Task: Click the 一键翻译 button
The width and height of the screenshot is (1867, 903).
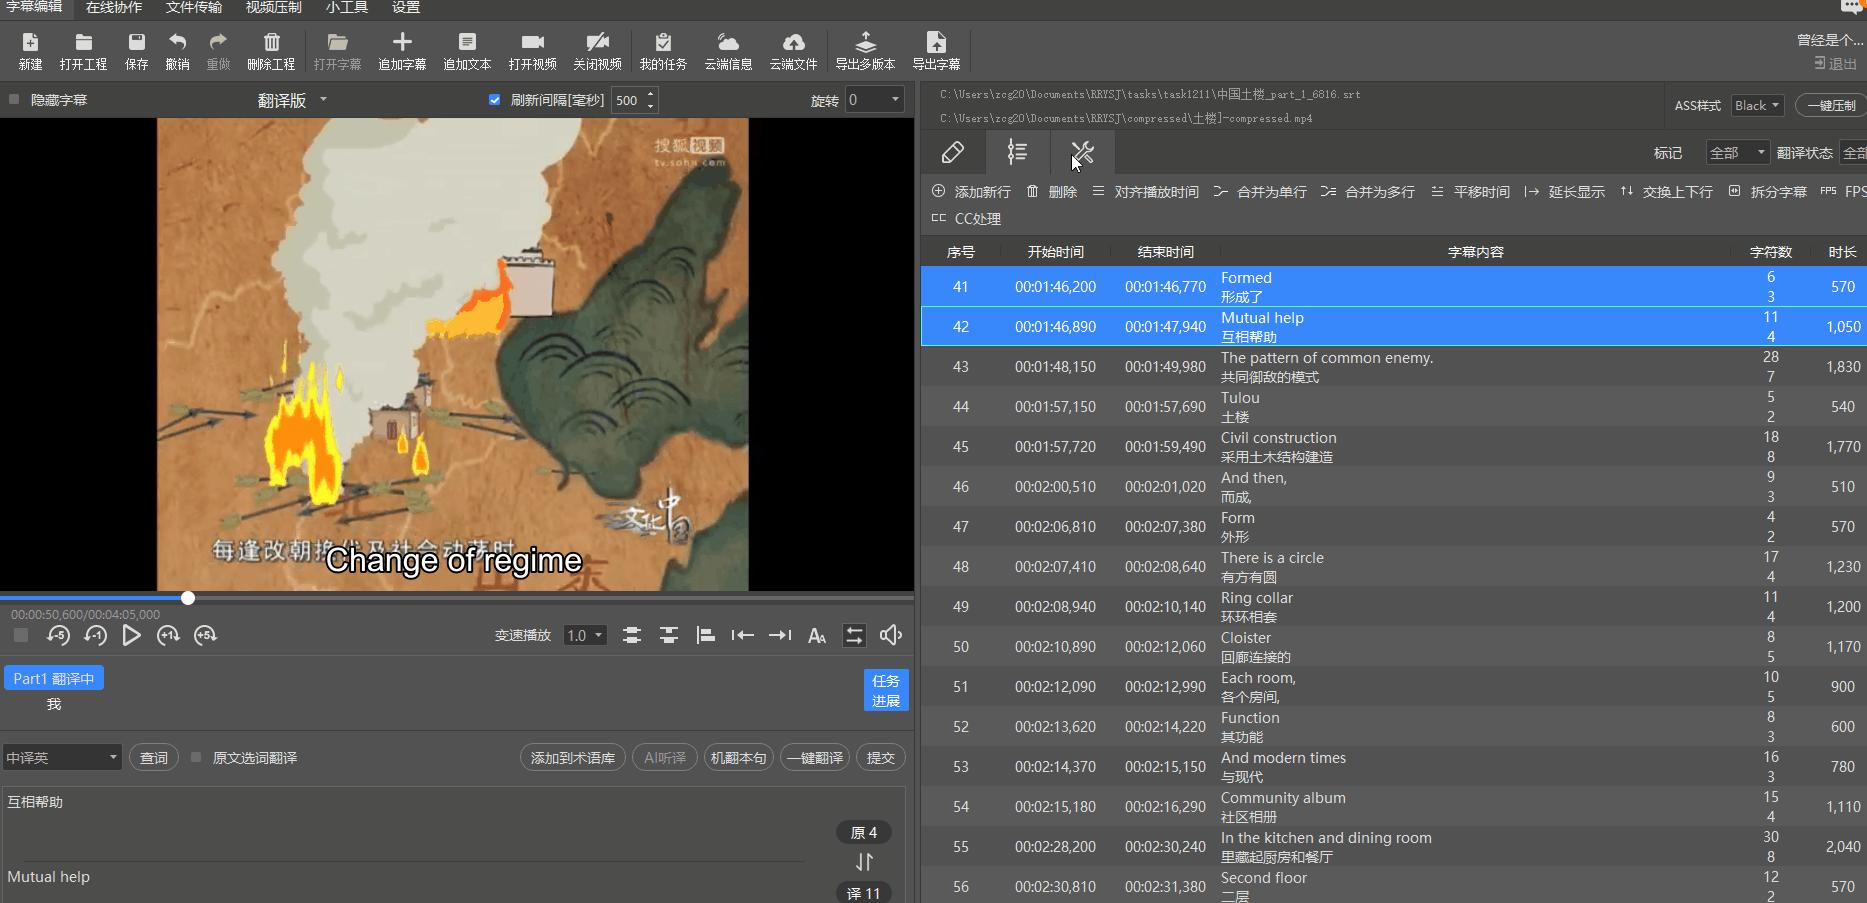Action: click(x=814, y=758)
